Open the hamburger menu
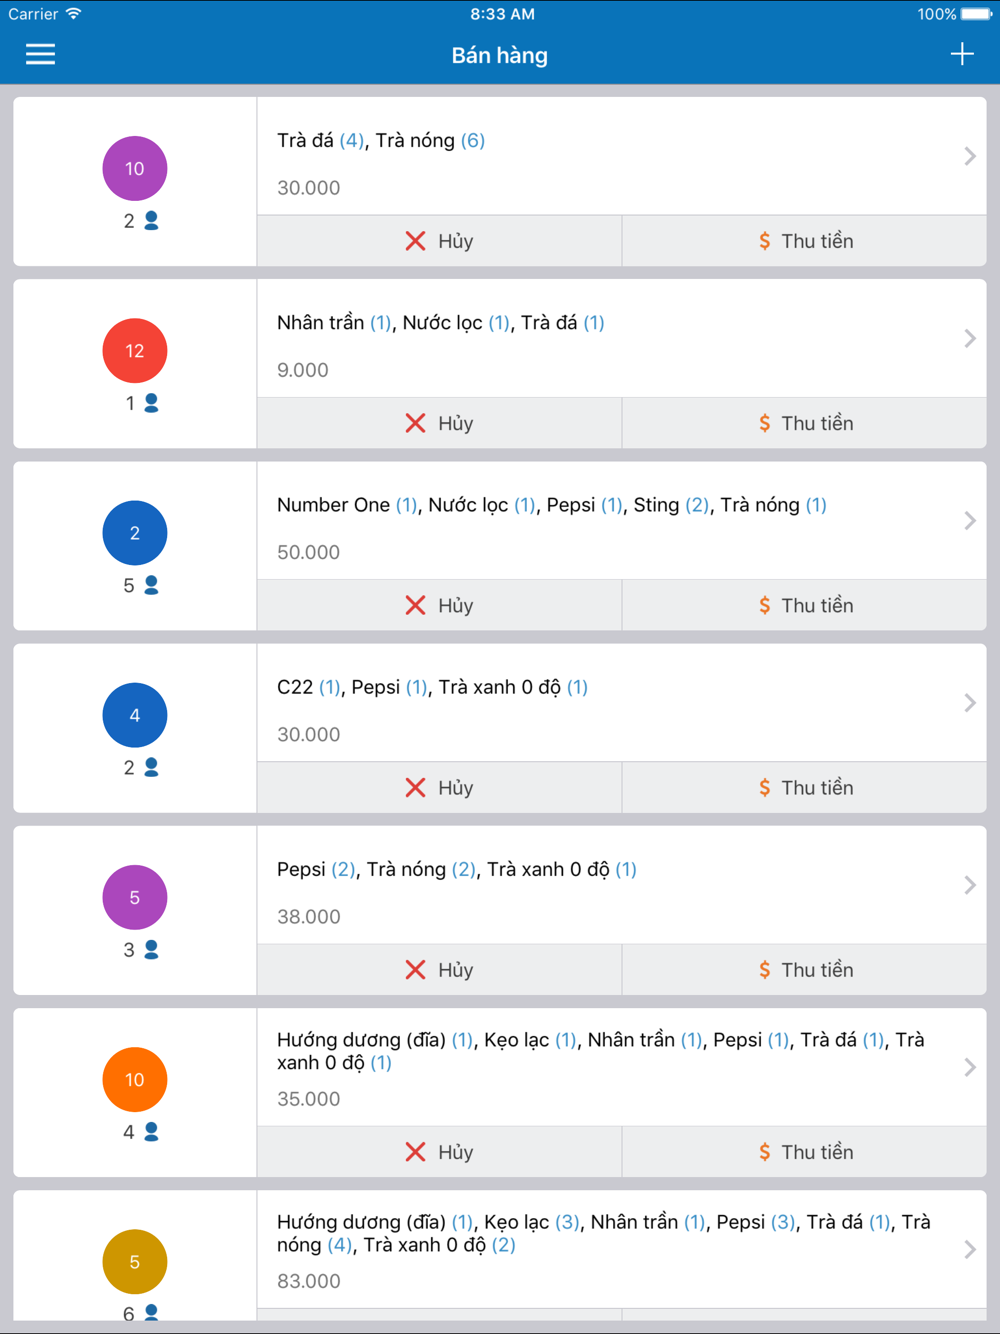Image resolution: width=1000 pixels, height=1334 pixels. click(40, 54)
